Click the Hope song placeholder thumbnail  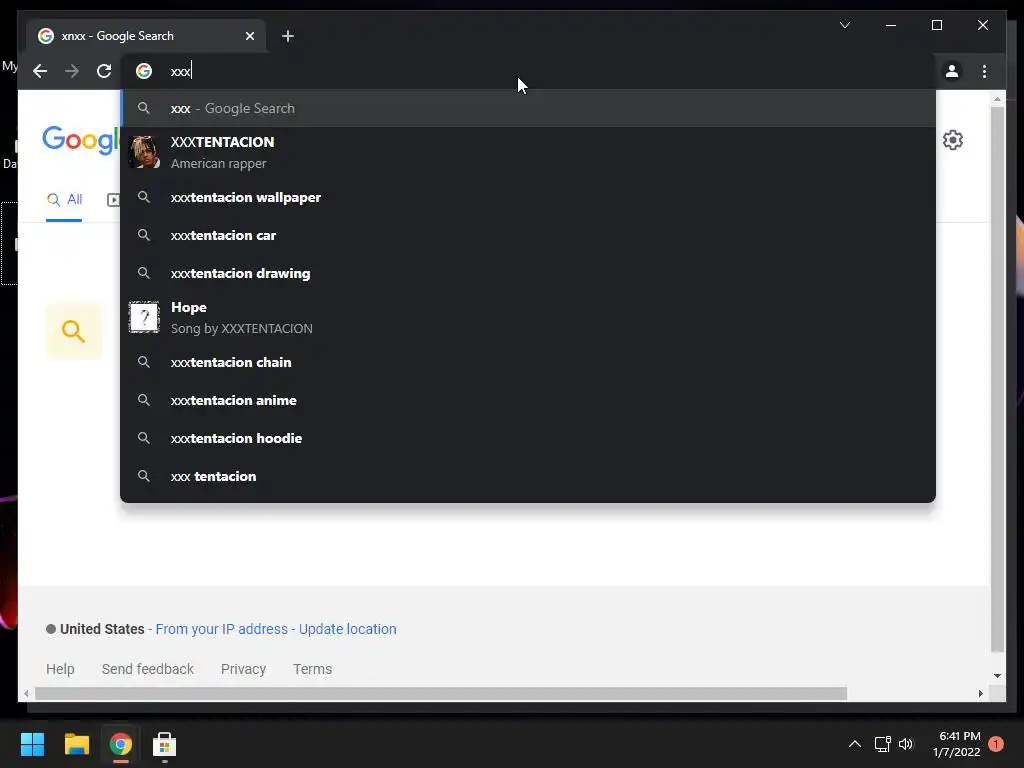coord(144,317)
